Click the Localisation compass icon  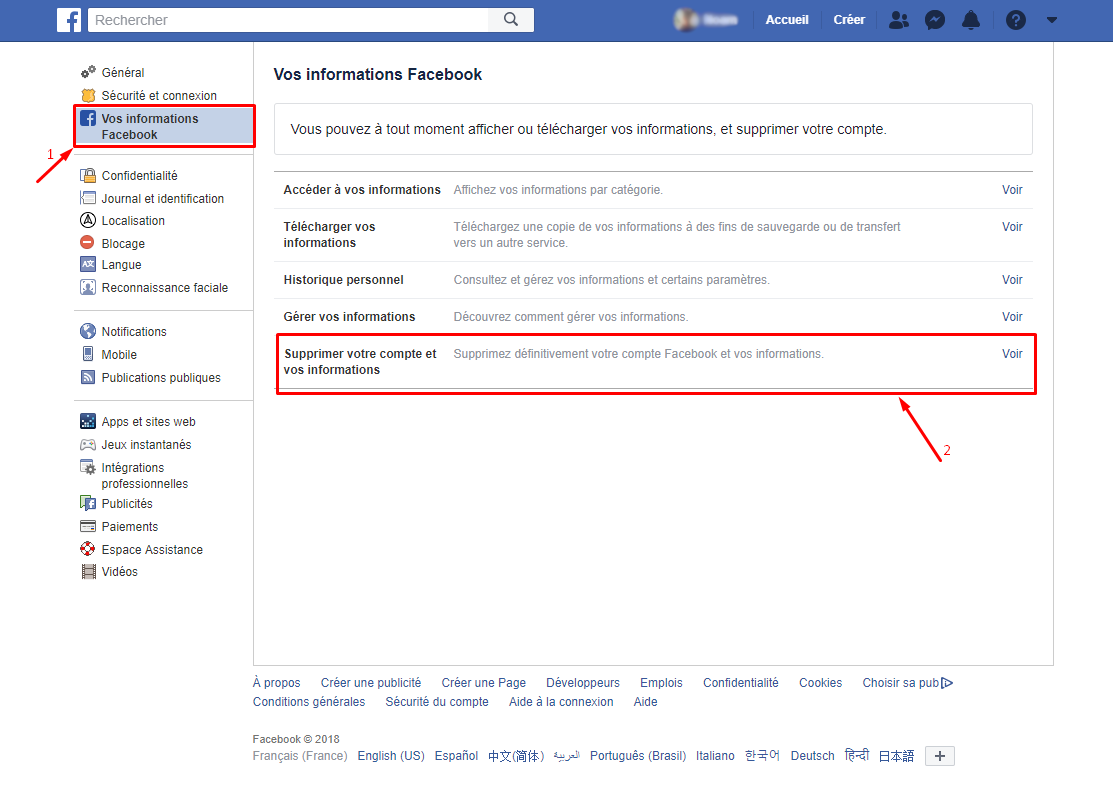[x=88, y=220]
